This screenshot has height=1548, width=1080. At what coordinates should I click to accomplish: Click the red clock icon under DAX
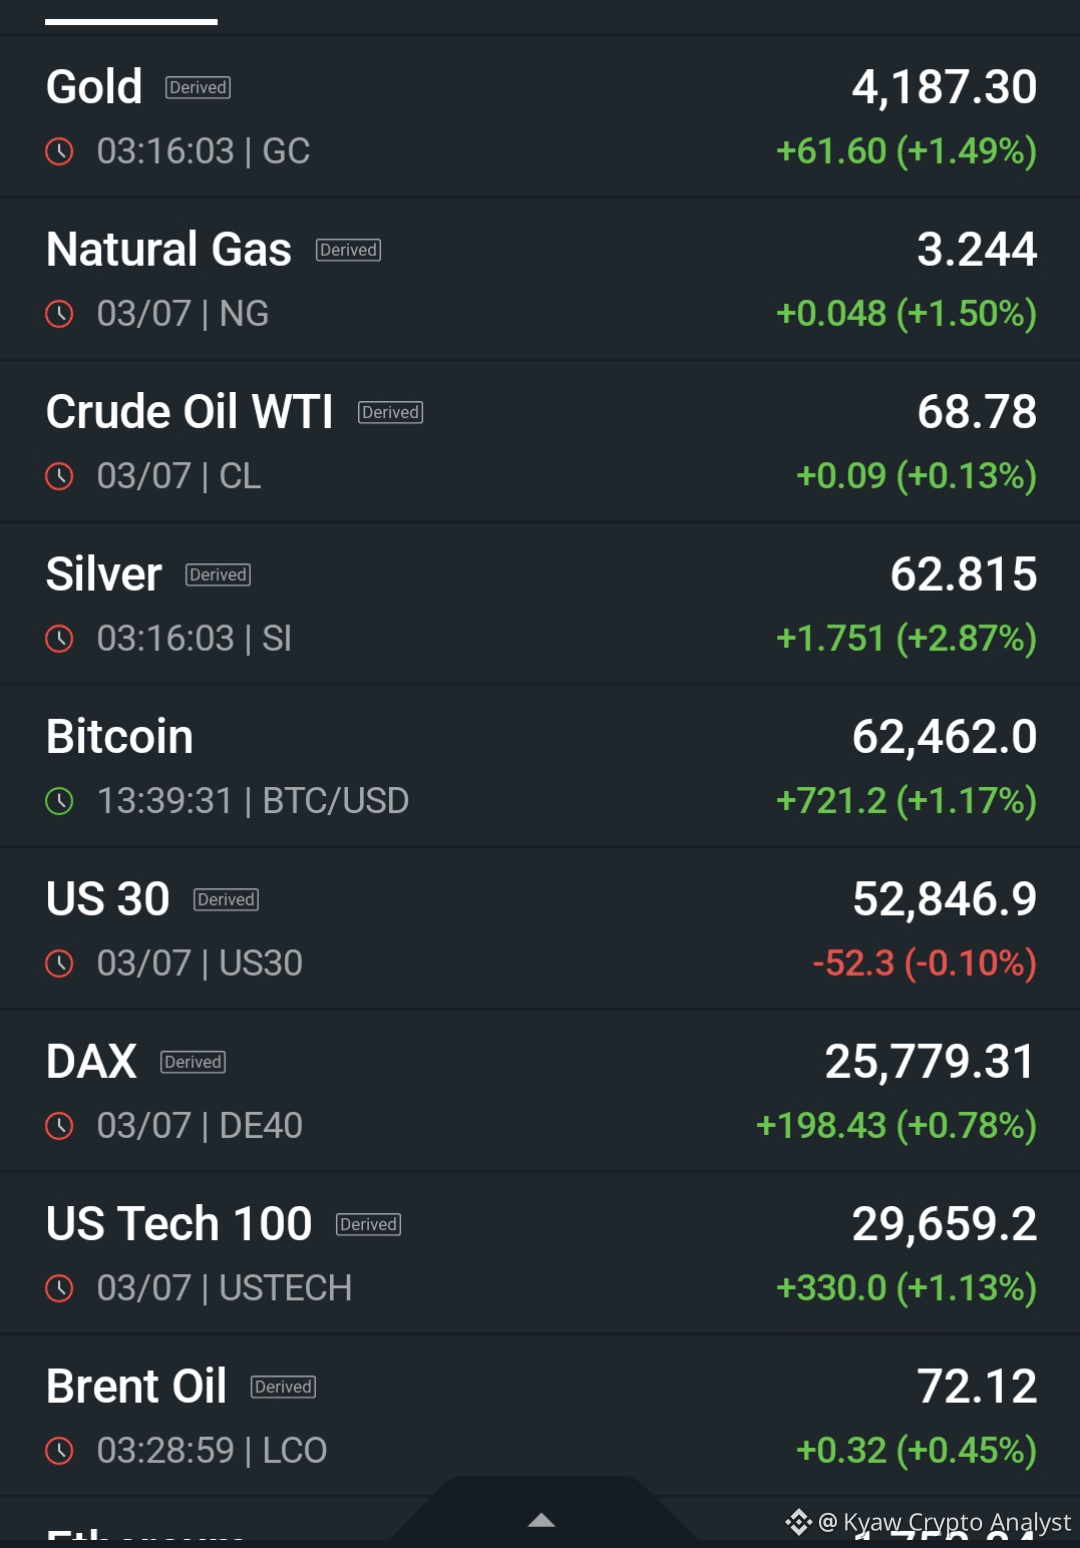click(60, 1126)
